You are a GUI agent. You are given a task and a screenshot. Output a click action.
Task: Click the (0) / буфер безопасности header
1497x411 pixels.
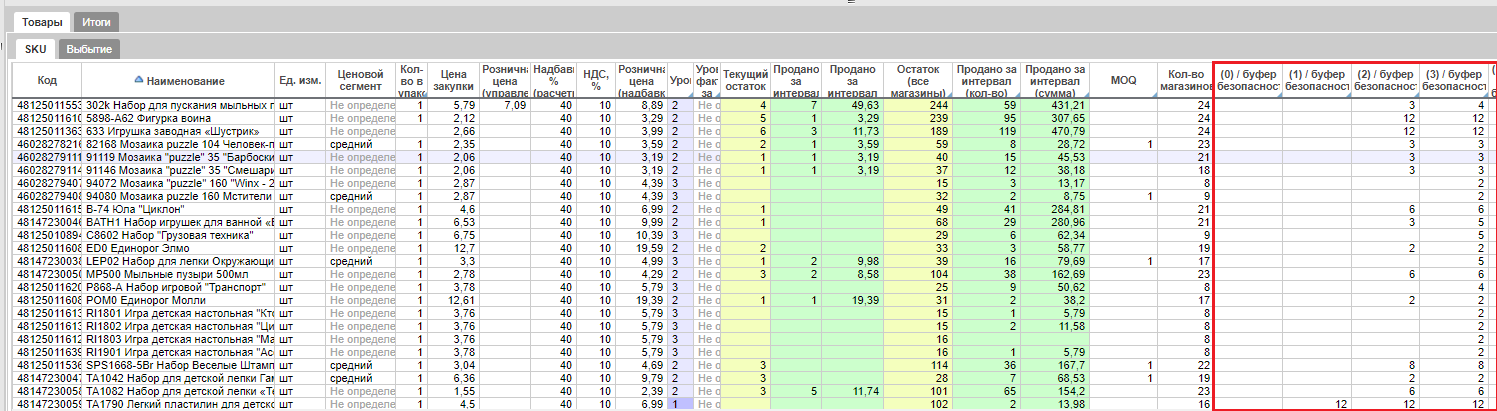[1248, 80]
